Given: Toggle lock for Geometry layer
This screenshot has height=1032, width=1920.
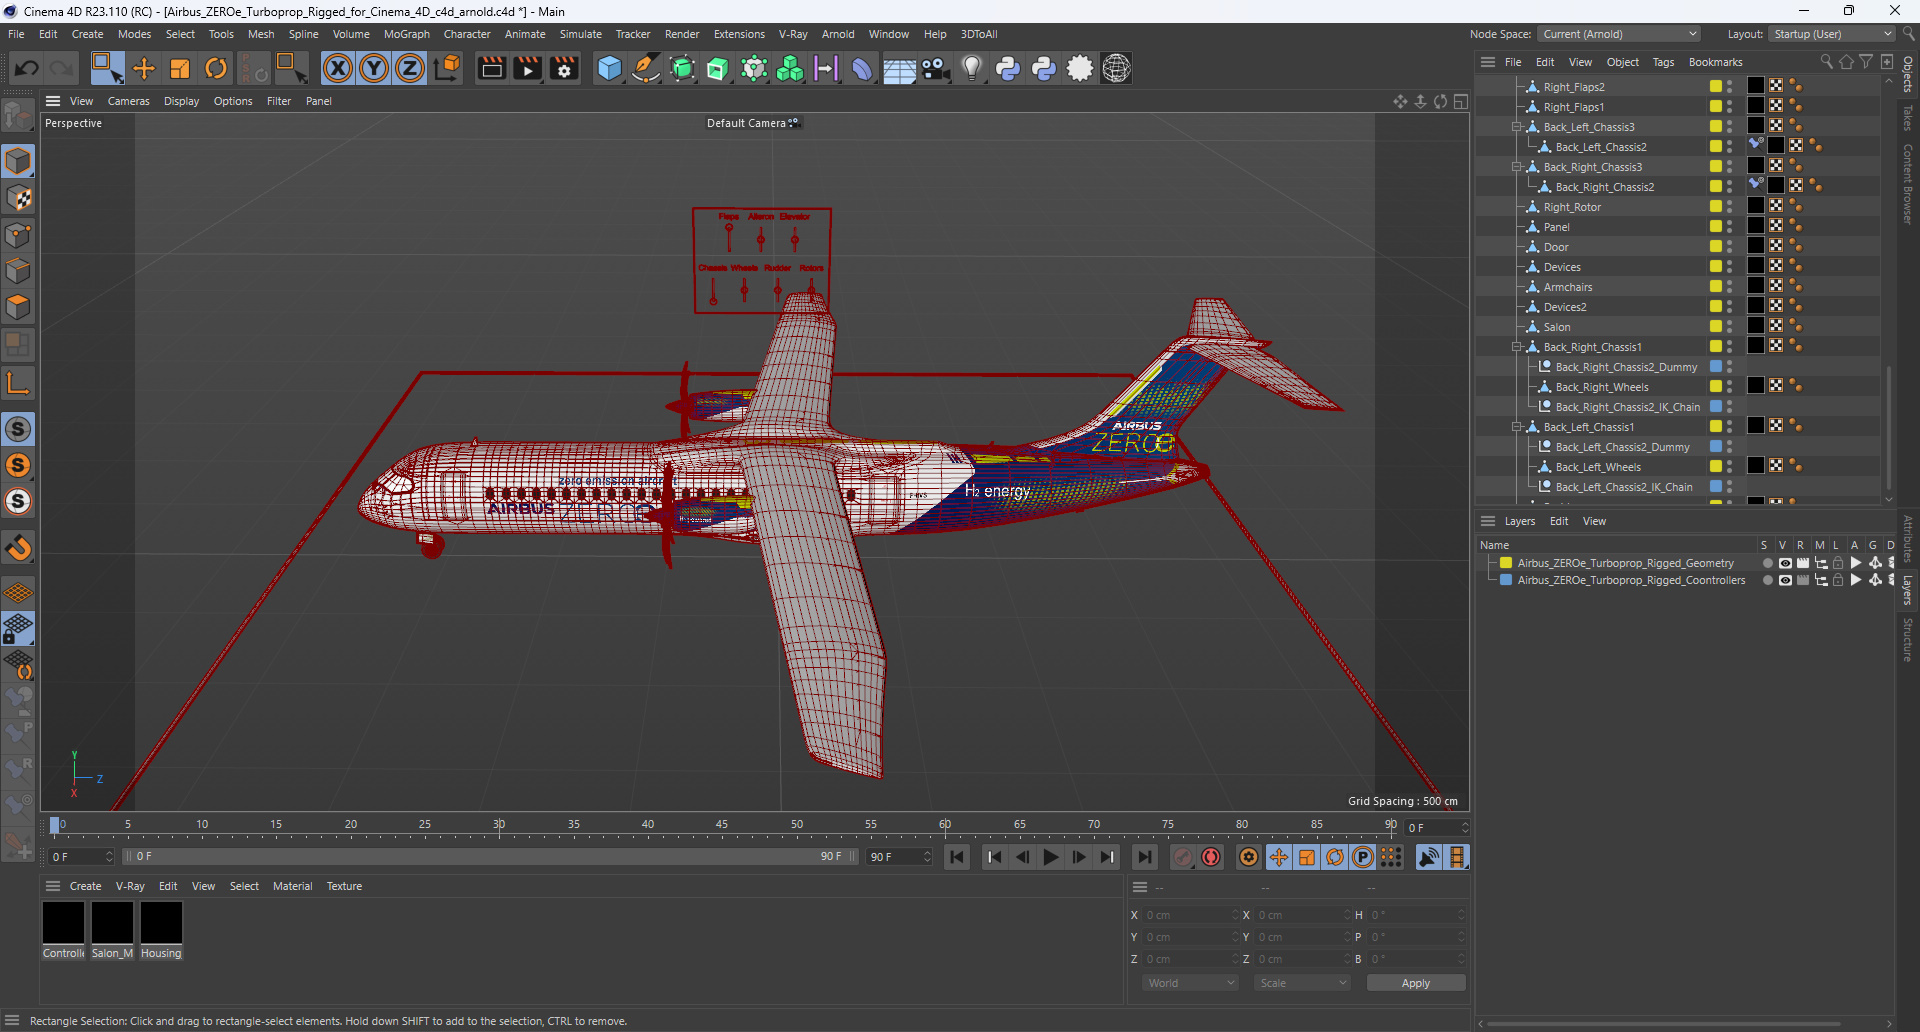Looking at the screenshot, I should click(1838, 563).
